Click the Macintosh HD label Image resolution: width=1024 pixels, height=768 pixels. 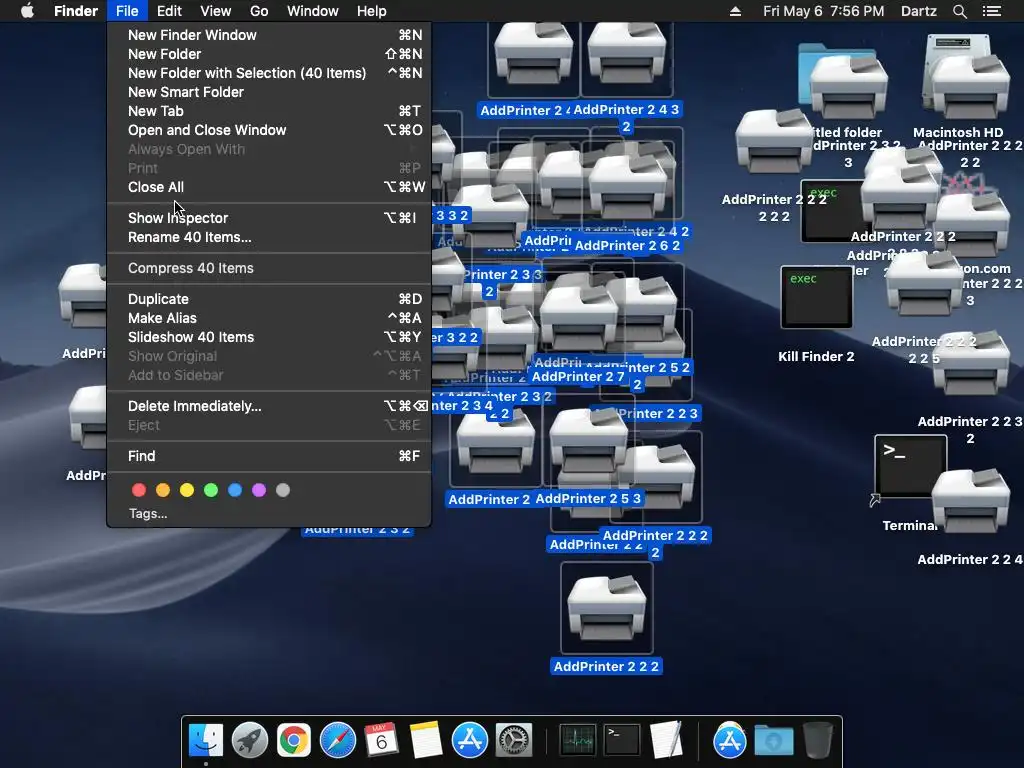958,133
